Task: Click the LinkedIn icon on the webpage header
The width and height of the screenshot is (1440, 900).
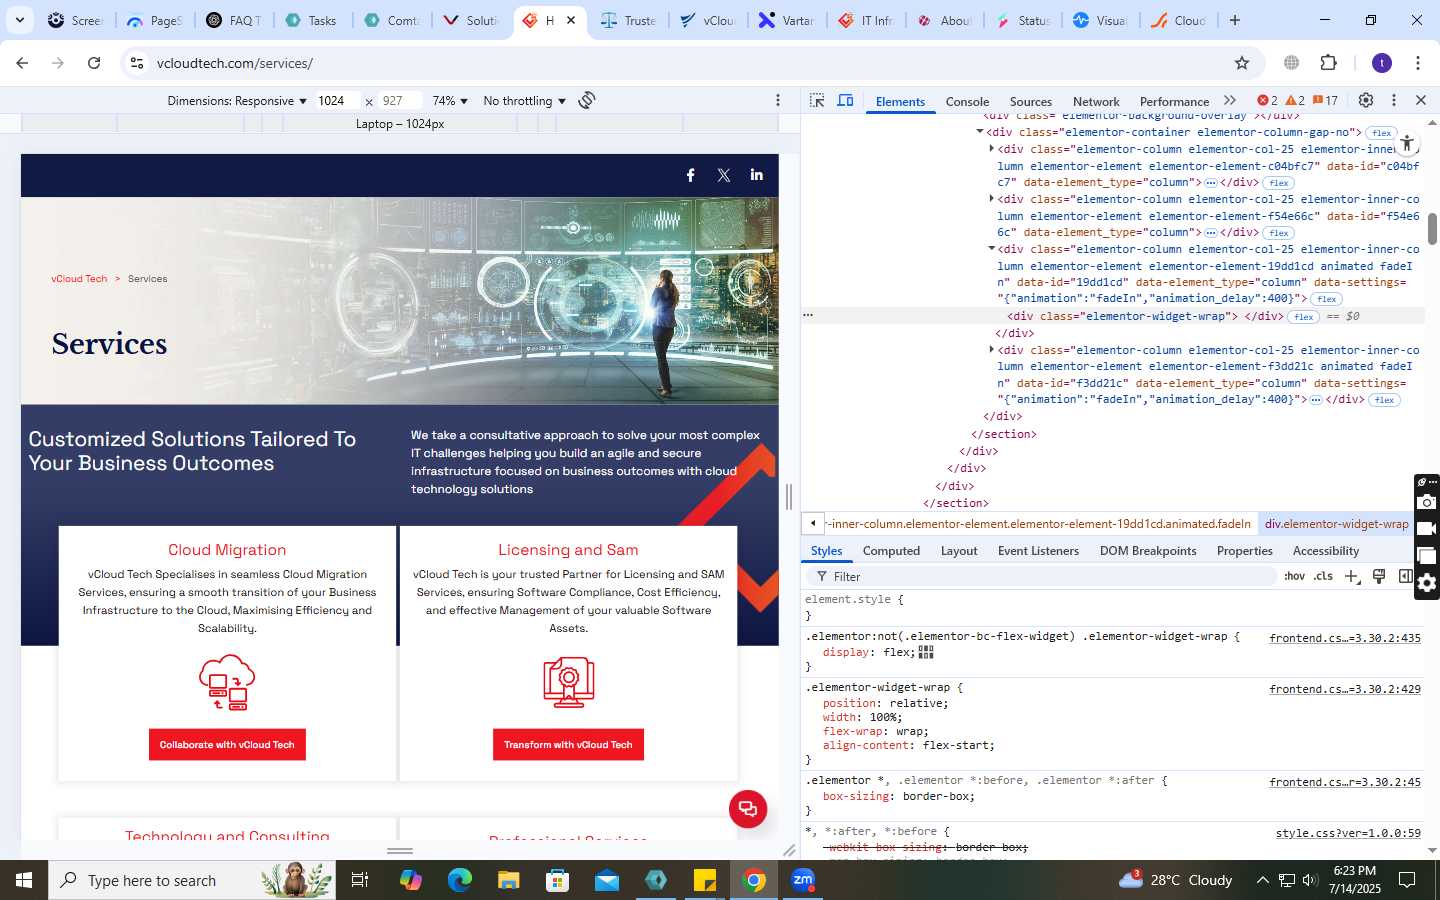Action: 757,174
